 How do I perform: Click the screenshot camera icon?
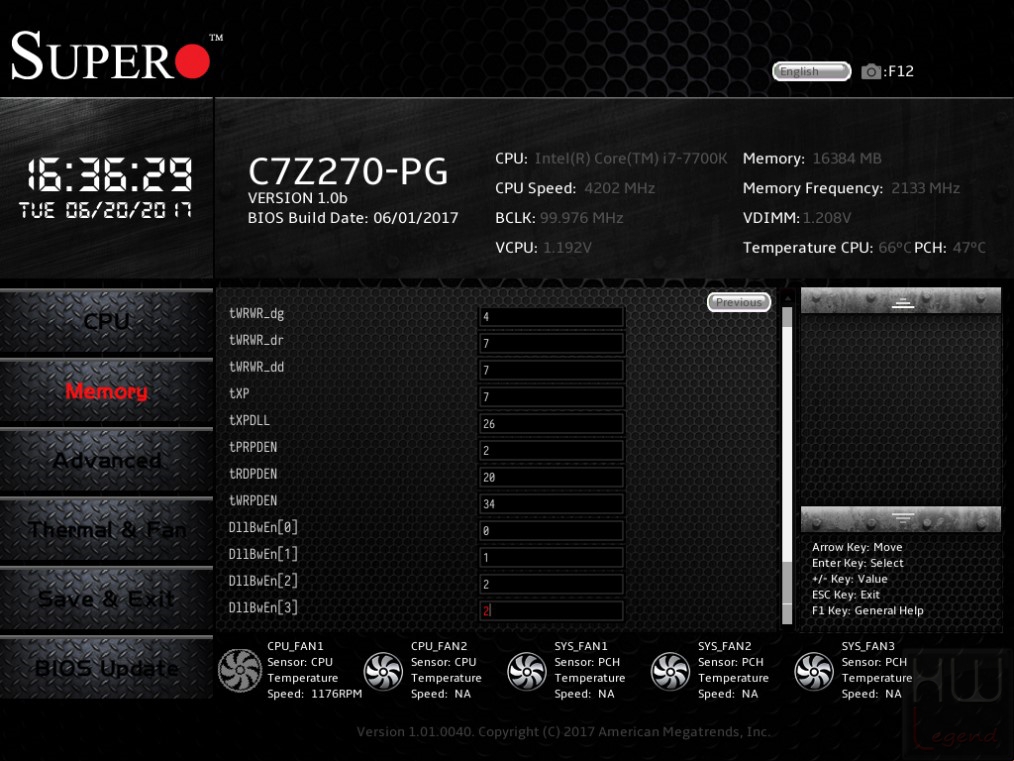coord(870,71)
